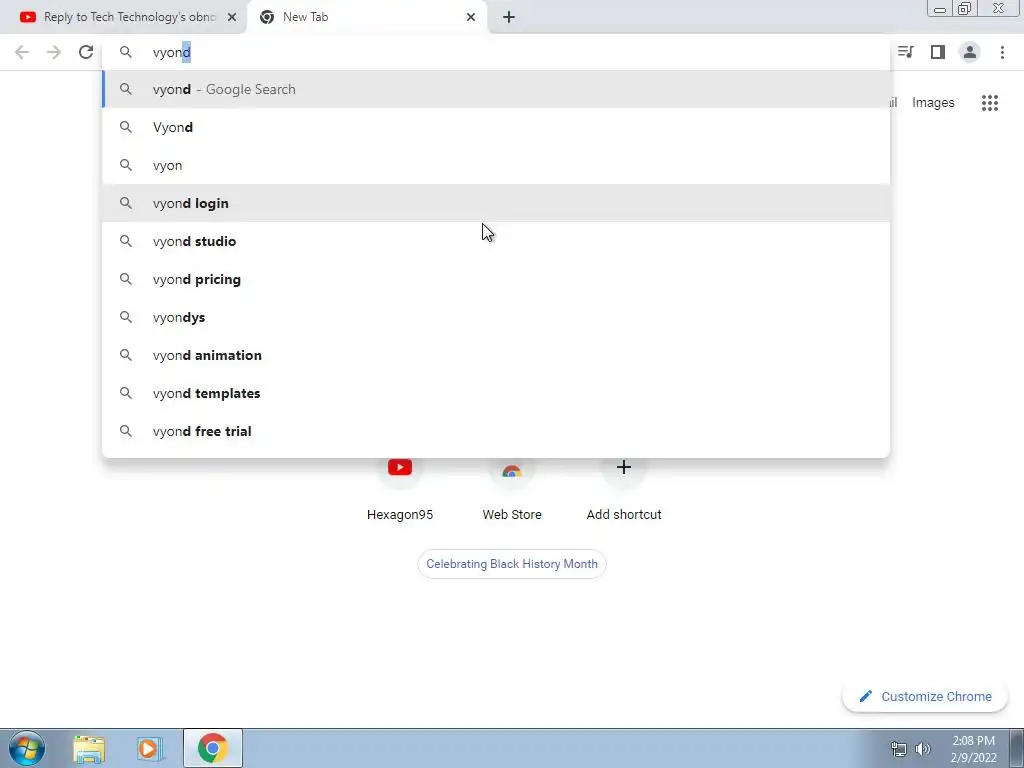Open the volume speaker tray icon
1024x768 pixels.
(x=923, y=749)
